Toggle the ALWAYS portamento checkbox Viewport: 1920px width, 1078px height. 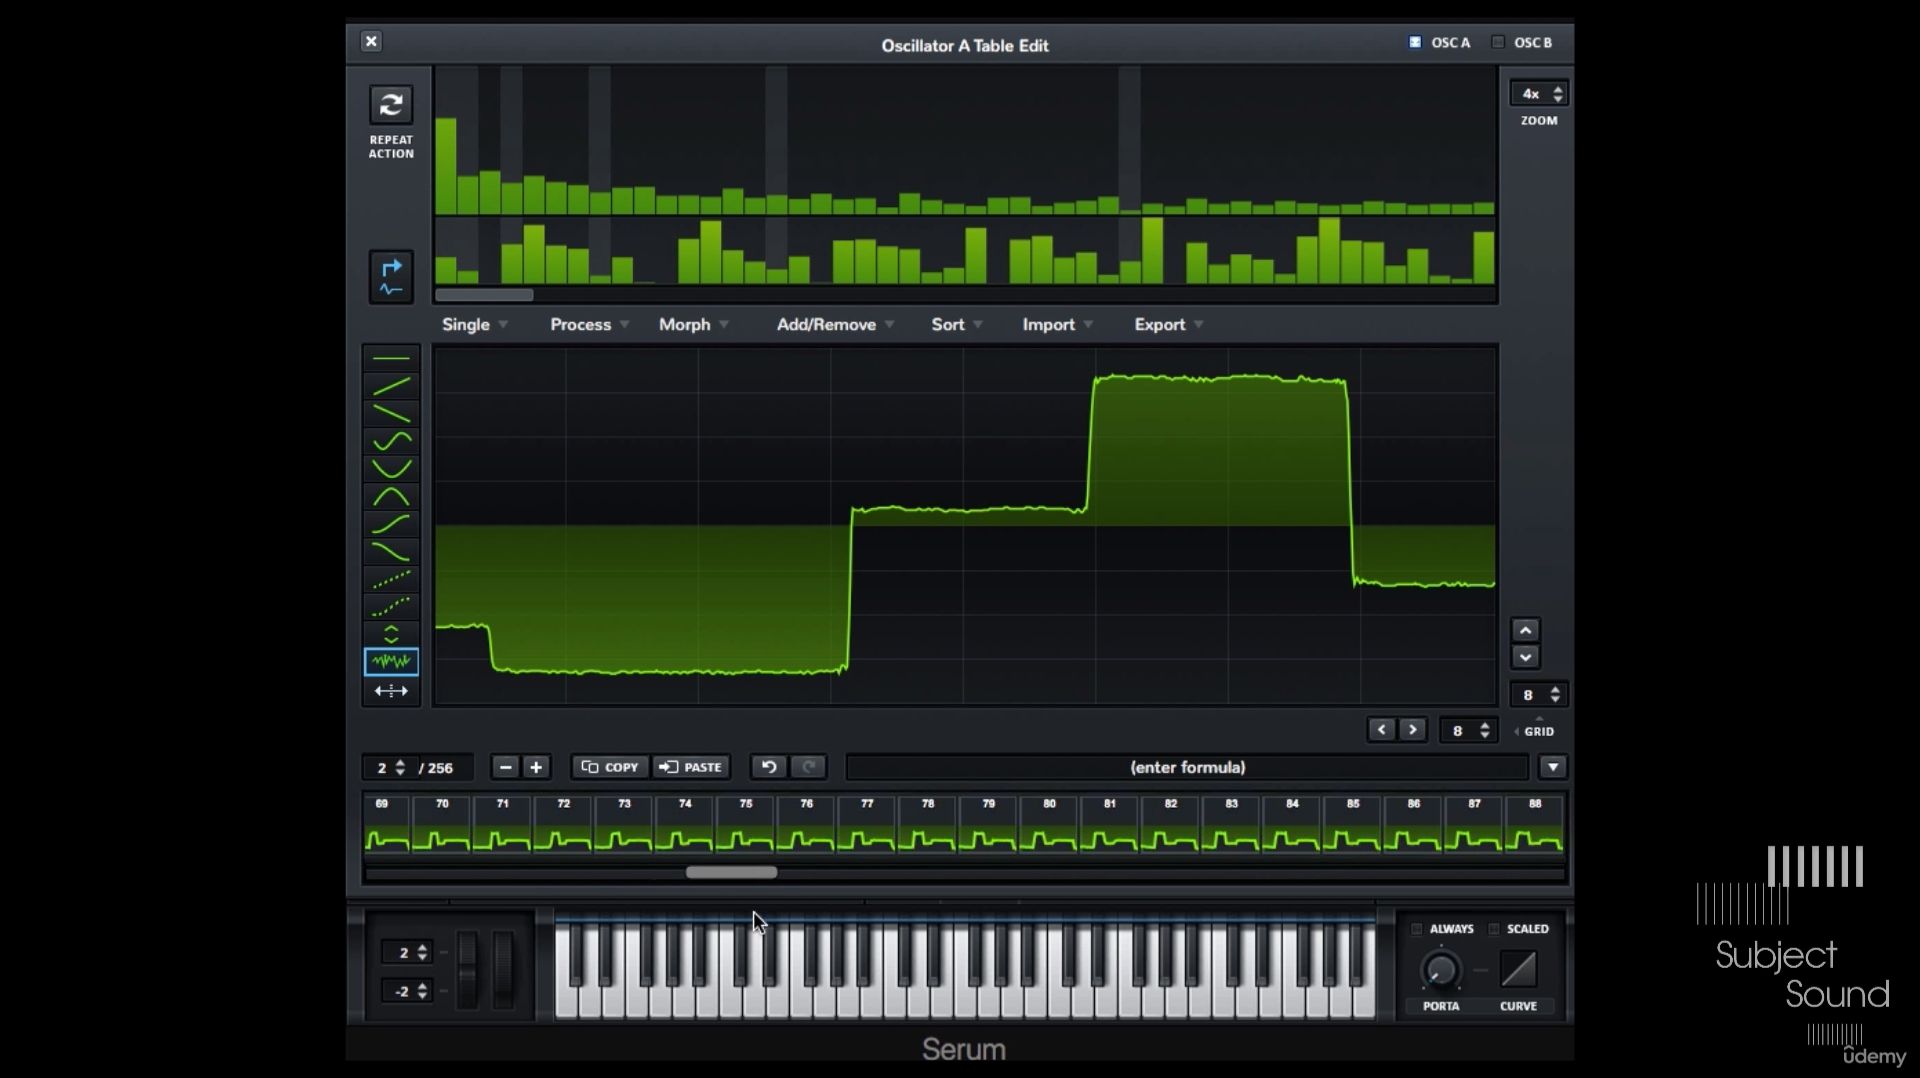(1416, 929)
